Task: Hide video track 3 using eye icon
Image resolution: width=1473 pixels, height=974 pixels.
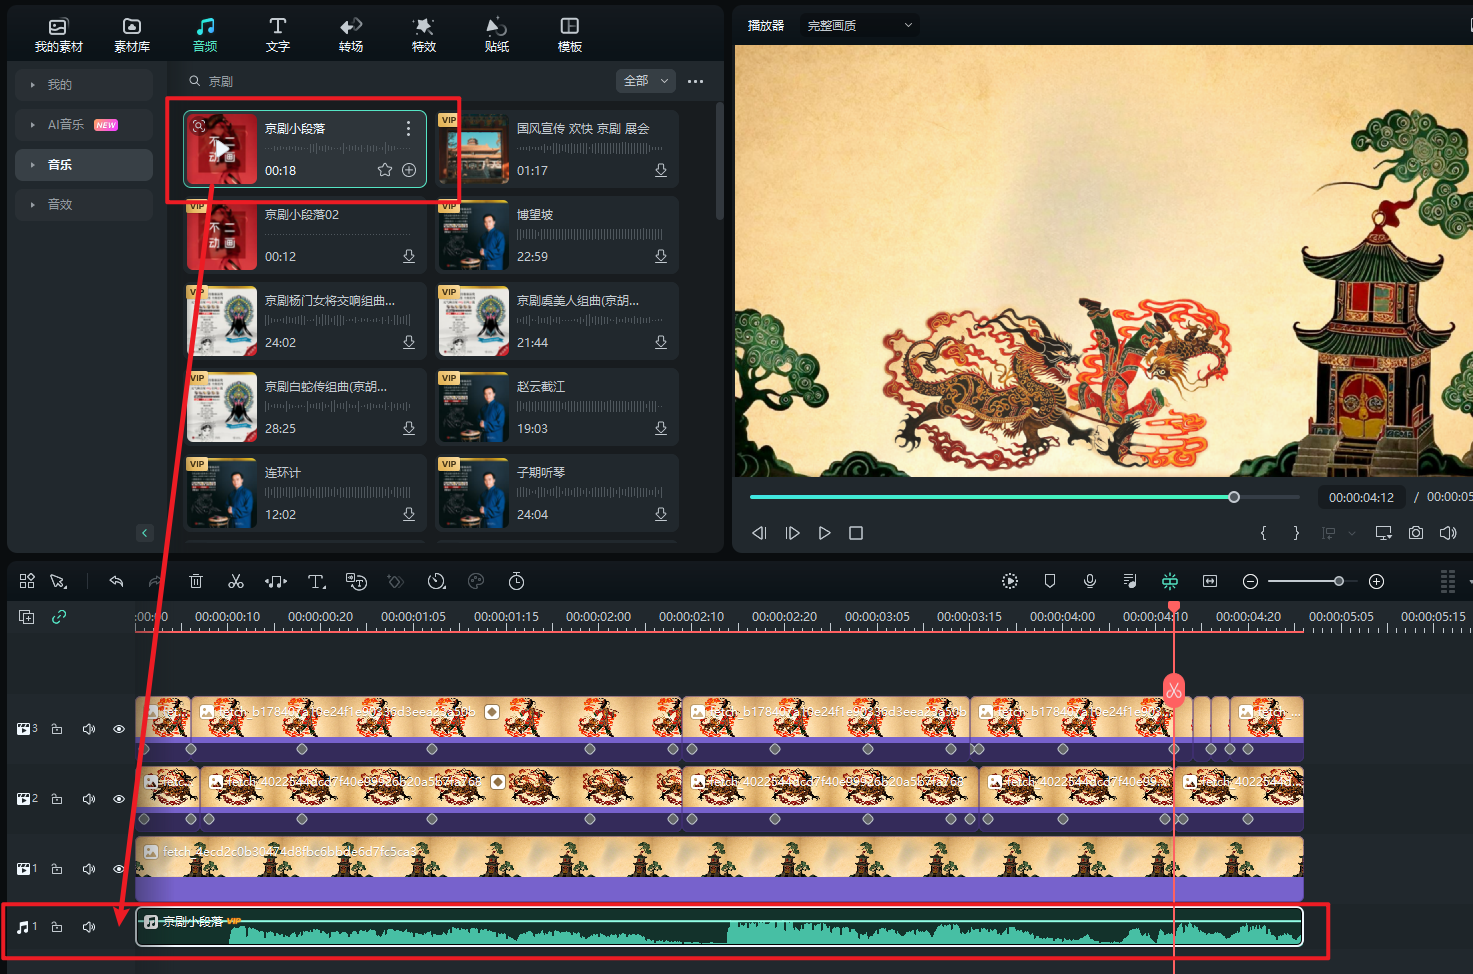Action: tap(119, 729)
